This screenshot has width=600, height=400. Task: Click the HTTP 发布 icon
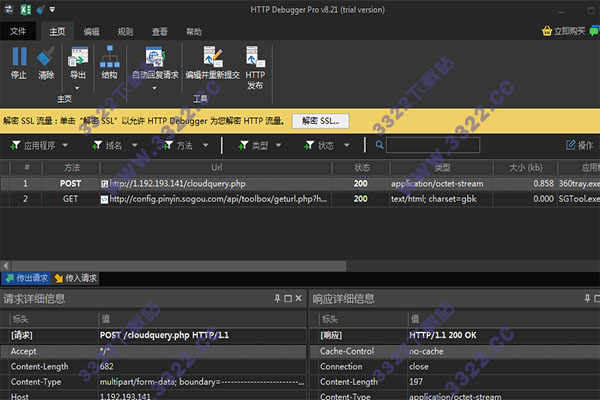[255, 57]
